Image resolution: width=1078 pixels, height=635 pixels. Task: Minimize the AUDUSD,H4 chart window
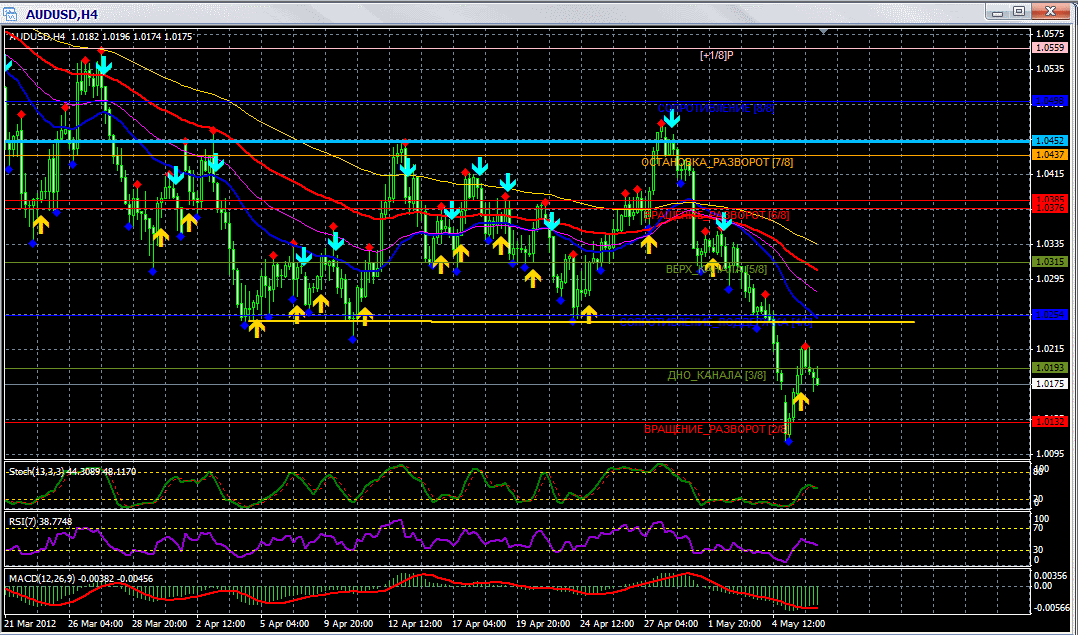pyautogui.click(x=997, y=11)
